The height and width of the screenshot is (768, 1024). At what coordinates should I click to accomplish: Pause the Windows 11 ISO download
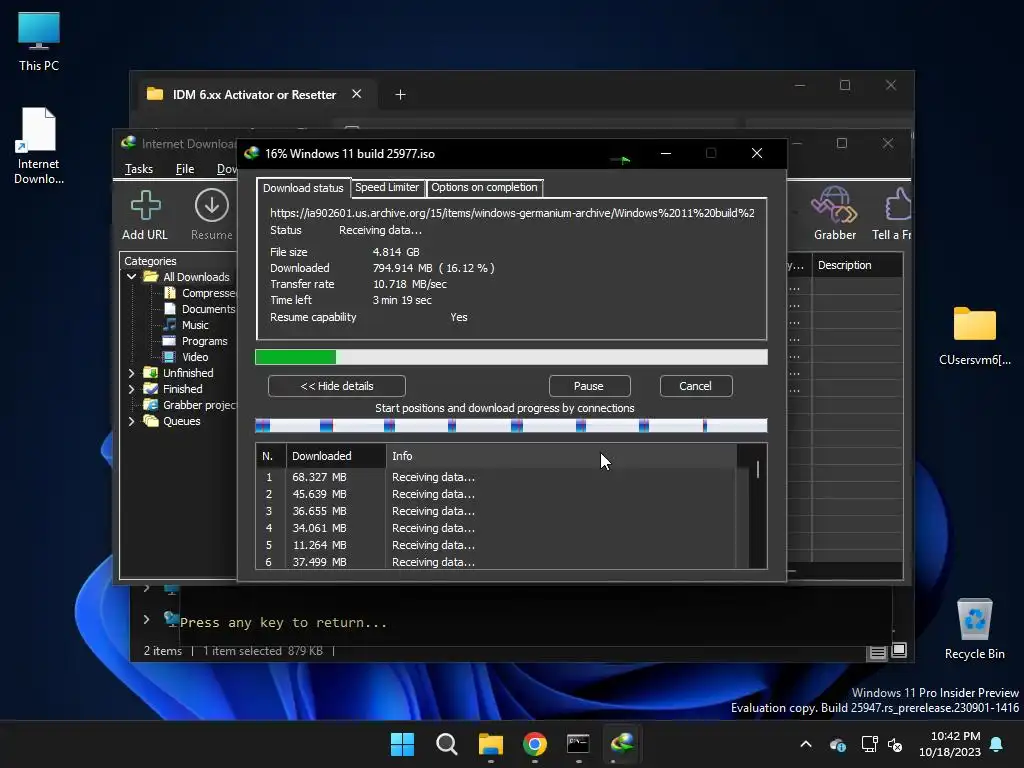pyautogui.click(x=589, y=386)
